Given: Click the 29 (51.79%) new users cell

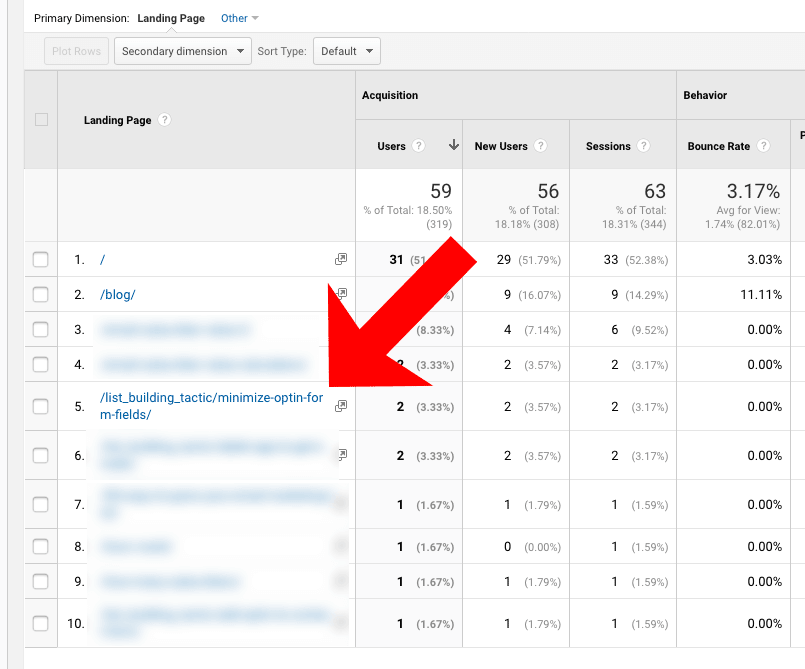Looking at the screenshot, I should pos(529,259).
